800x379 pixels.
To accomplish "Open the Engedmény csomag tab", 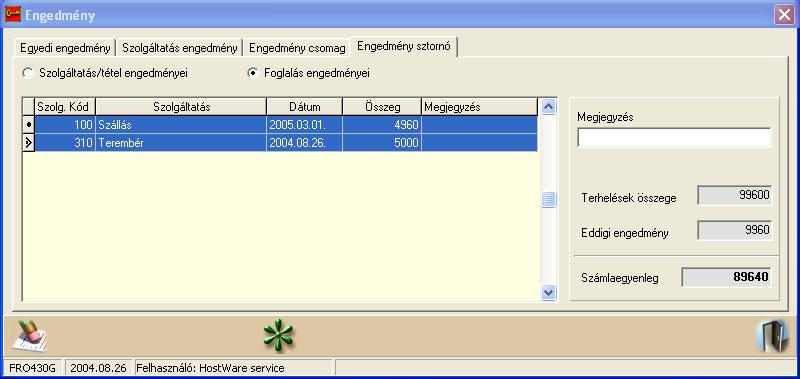I will click(297, 48).
